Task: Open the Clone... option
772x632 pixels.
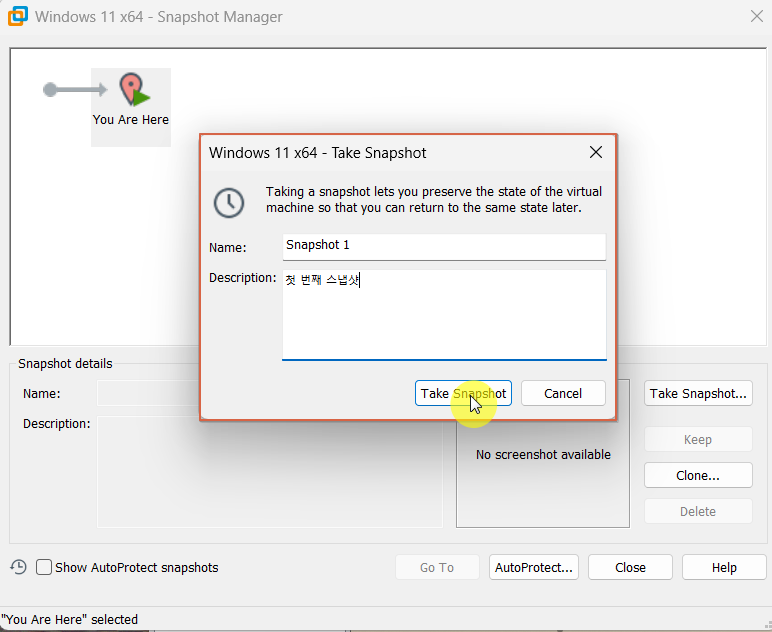Action: pos(698,475)
